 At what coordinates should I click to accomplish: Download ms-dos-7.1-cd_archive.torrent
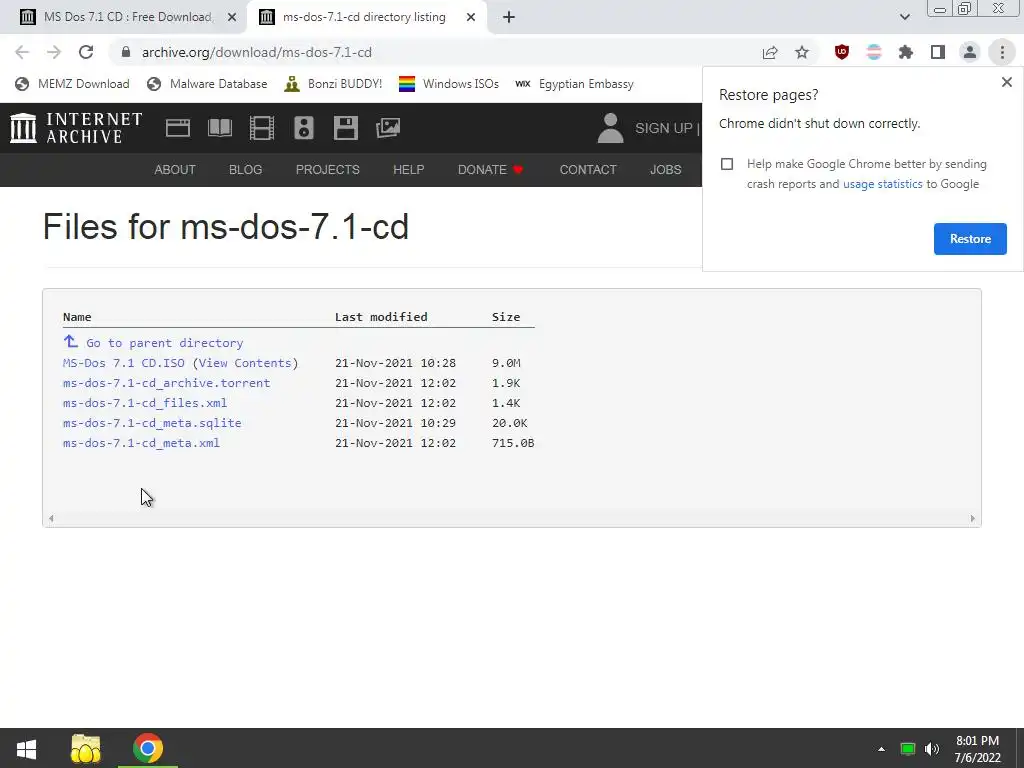tap(167, 383)
